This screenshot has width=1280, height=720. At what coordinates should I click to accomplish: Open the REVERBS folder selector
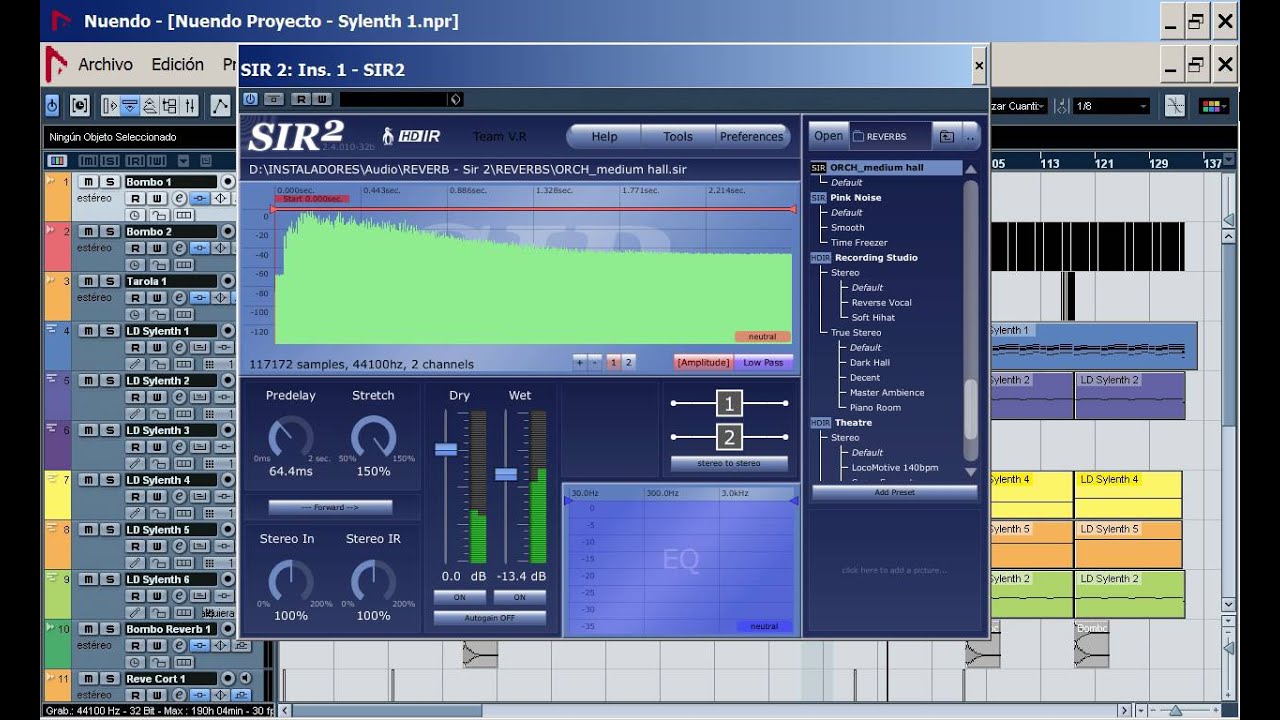(890, 136)
